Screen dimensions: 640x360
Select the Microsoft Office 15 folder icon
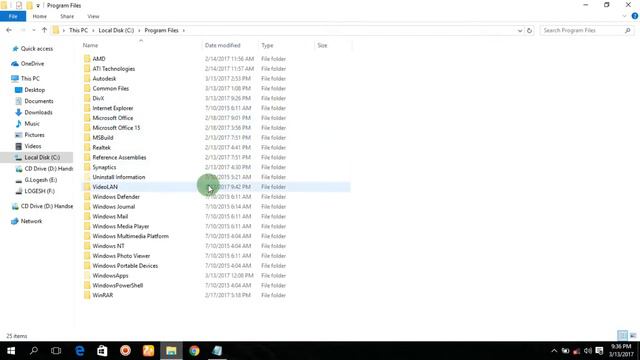[87, 128]
